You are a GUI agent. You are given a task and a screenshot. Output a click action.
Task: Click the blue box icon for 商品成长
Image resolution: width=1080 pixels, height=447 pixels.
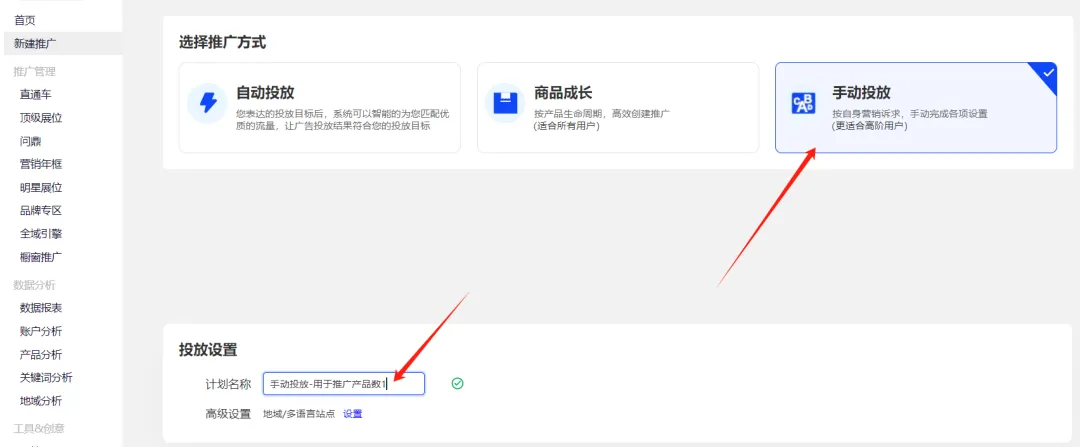pos(506,103)
